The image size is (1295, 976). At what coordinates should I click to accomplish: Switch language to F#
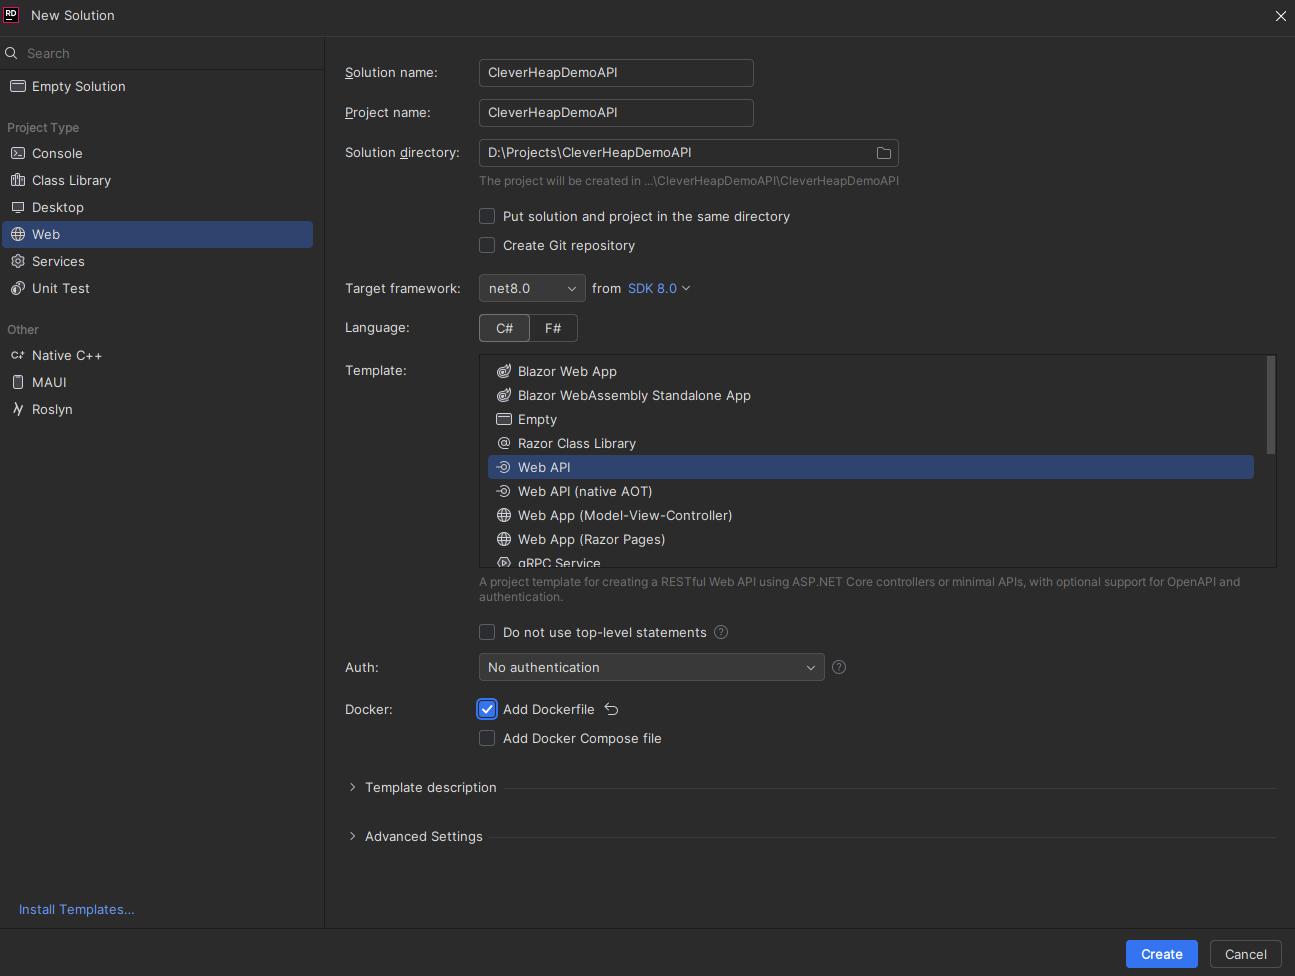click(x=553, y=327)
